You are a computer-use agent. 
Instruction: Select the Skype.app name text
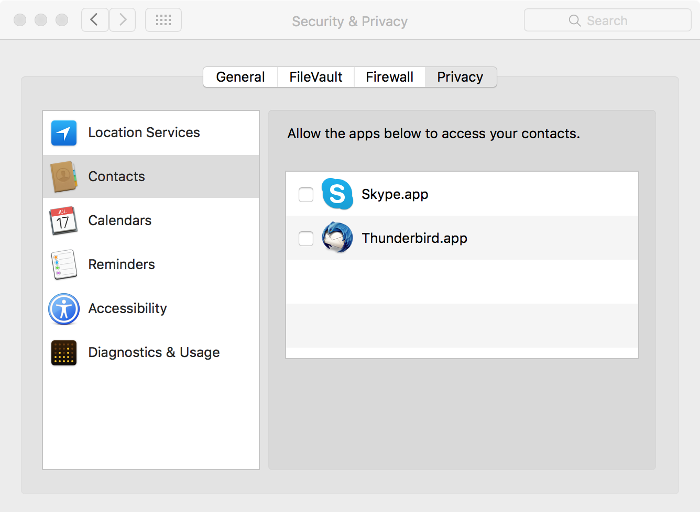(x=395, y=194)
